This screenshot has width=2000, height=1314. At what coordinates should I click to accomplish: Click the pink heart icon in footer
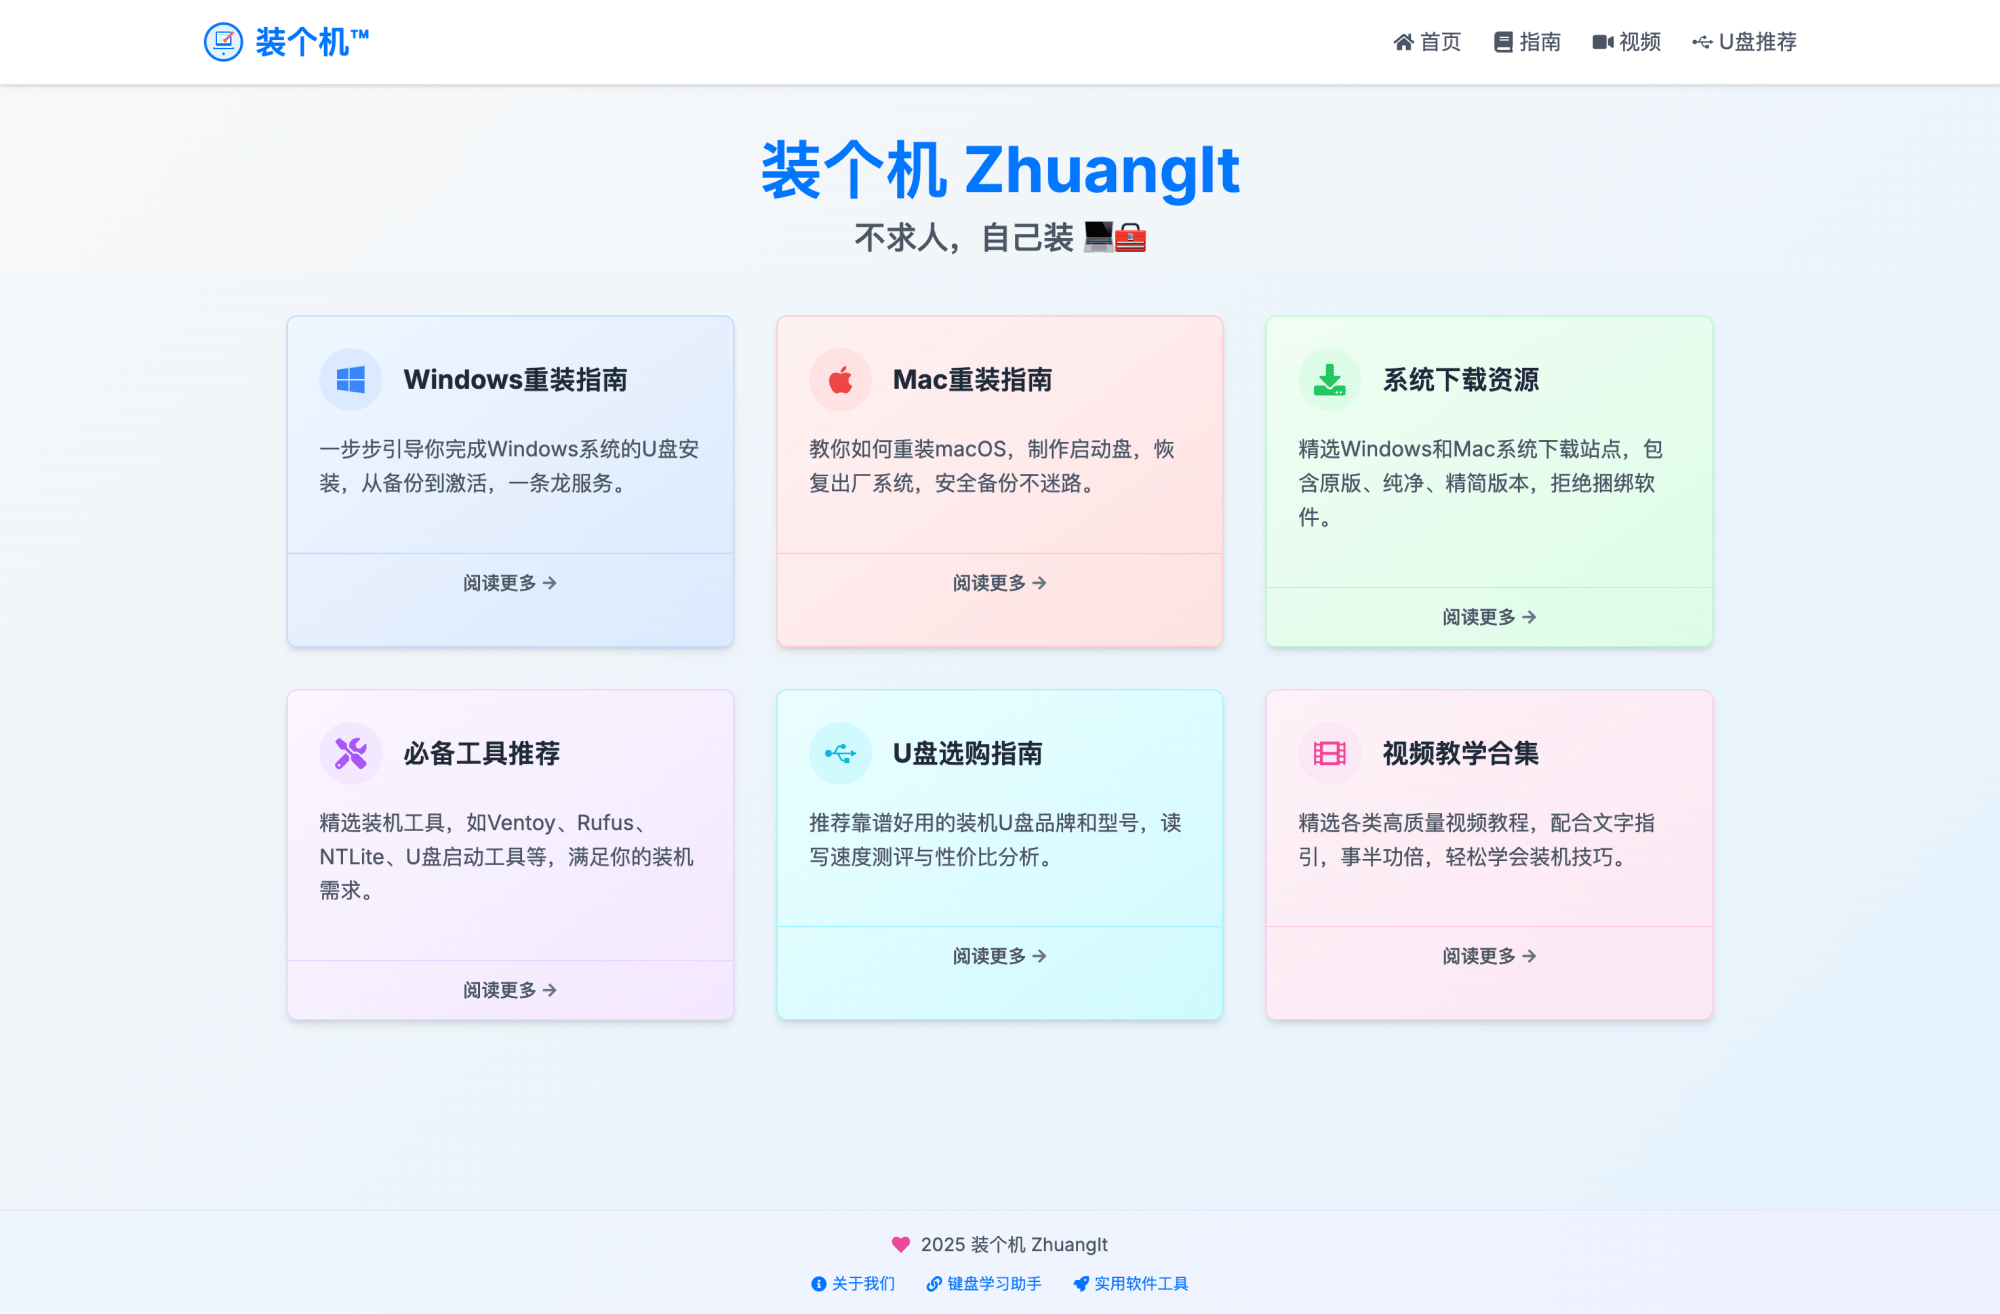point(901,1245)
